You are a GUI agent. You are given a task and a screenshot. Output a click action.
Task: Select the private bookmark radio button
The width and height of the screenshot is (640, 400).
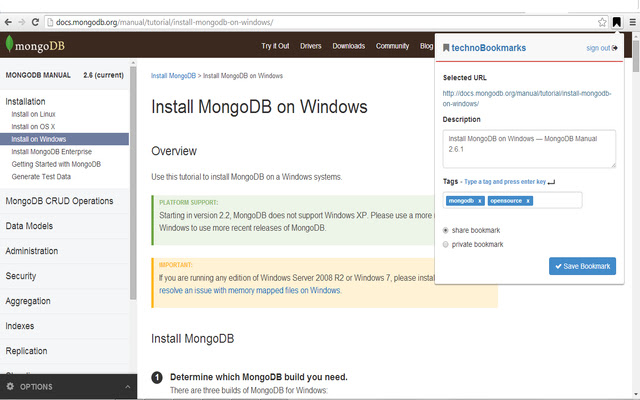coord(445,244)
